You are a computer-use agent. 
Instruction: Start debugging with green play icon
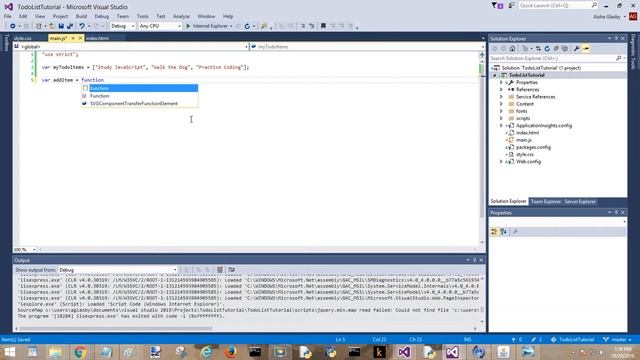tap(188, 26)
